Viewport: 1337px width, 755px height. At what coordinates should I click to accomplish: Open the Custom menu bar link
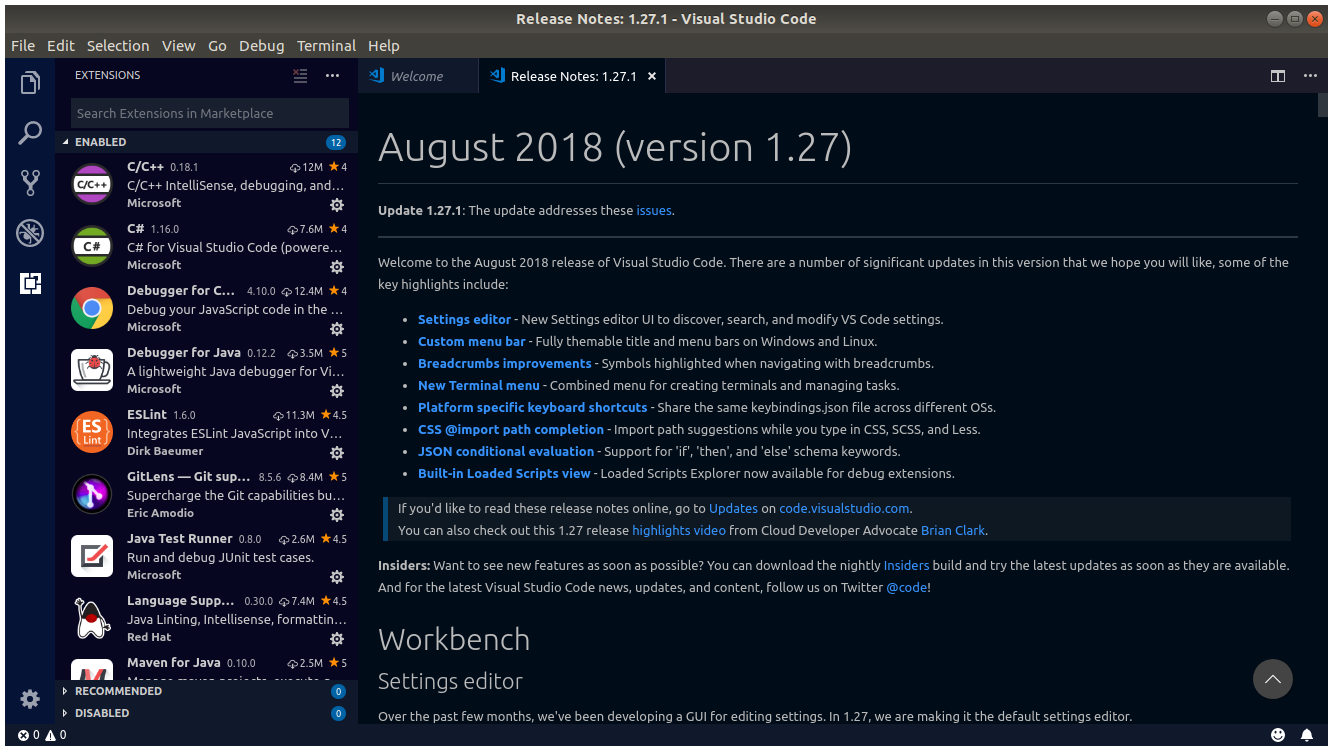point(471,342)
